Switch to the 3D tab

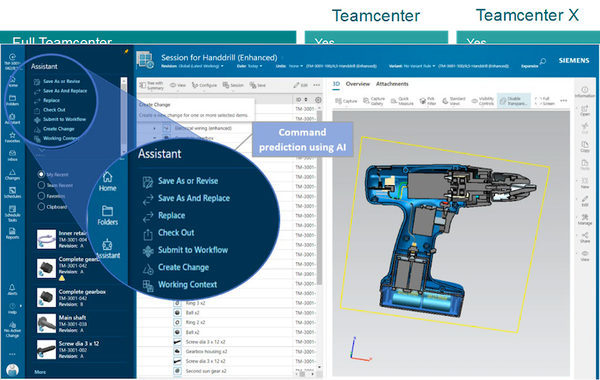tap(336, 84)
